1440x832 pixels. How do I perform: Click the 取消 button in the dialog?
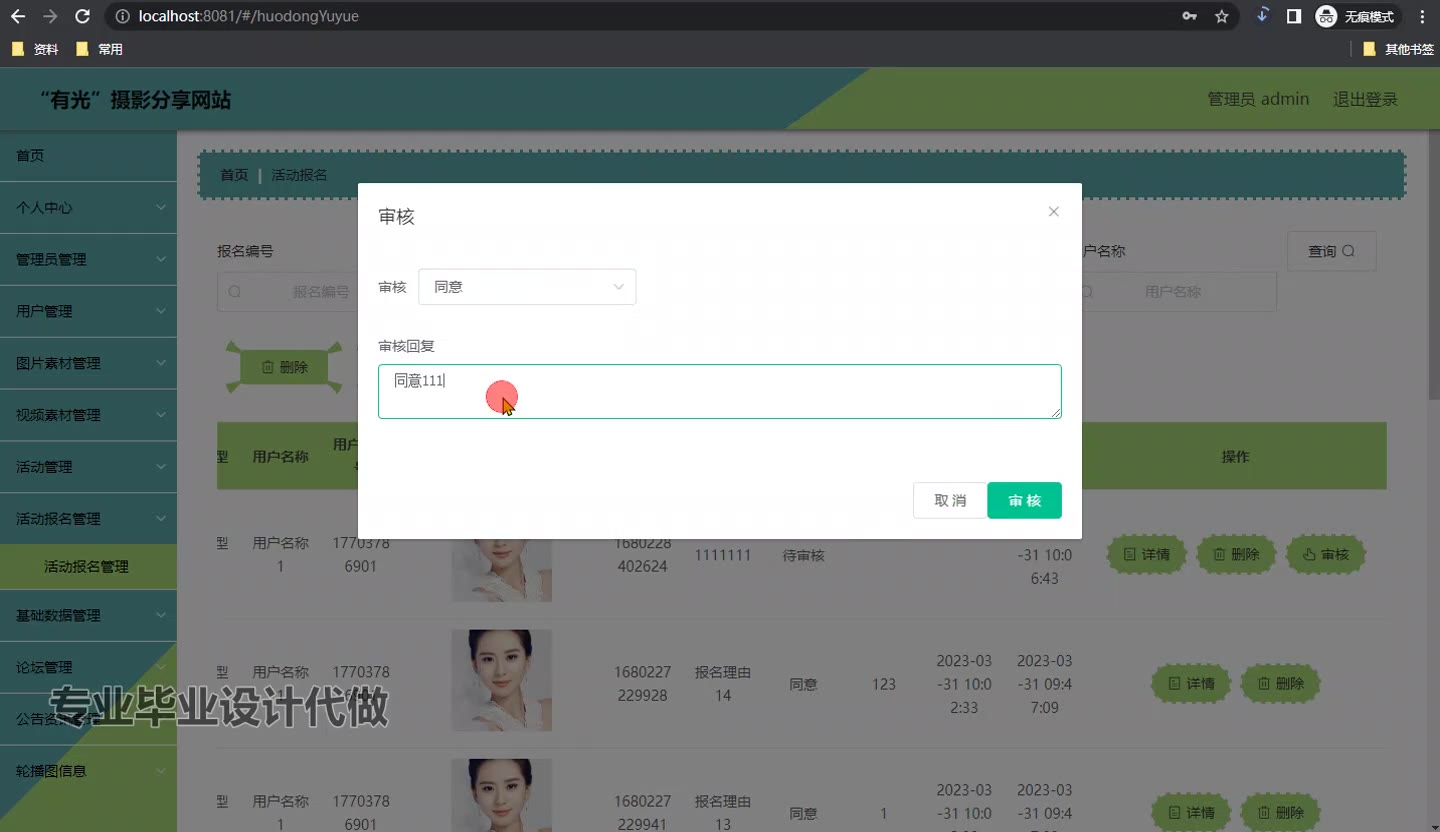point(950,501)
